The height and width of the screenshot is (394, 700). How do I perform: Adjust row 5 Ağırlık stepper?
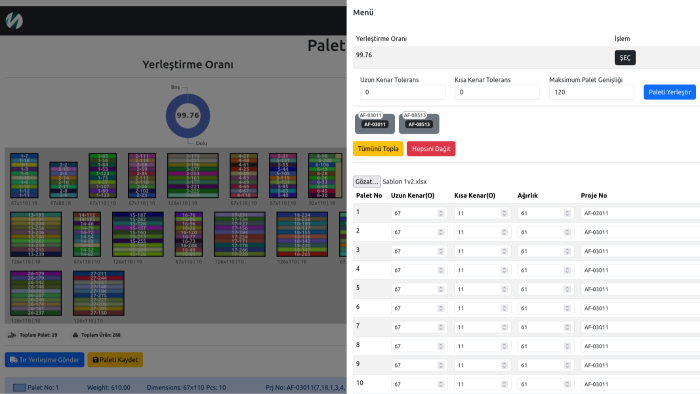coord(567,289)
